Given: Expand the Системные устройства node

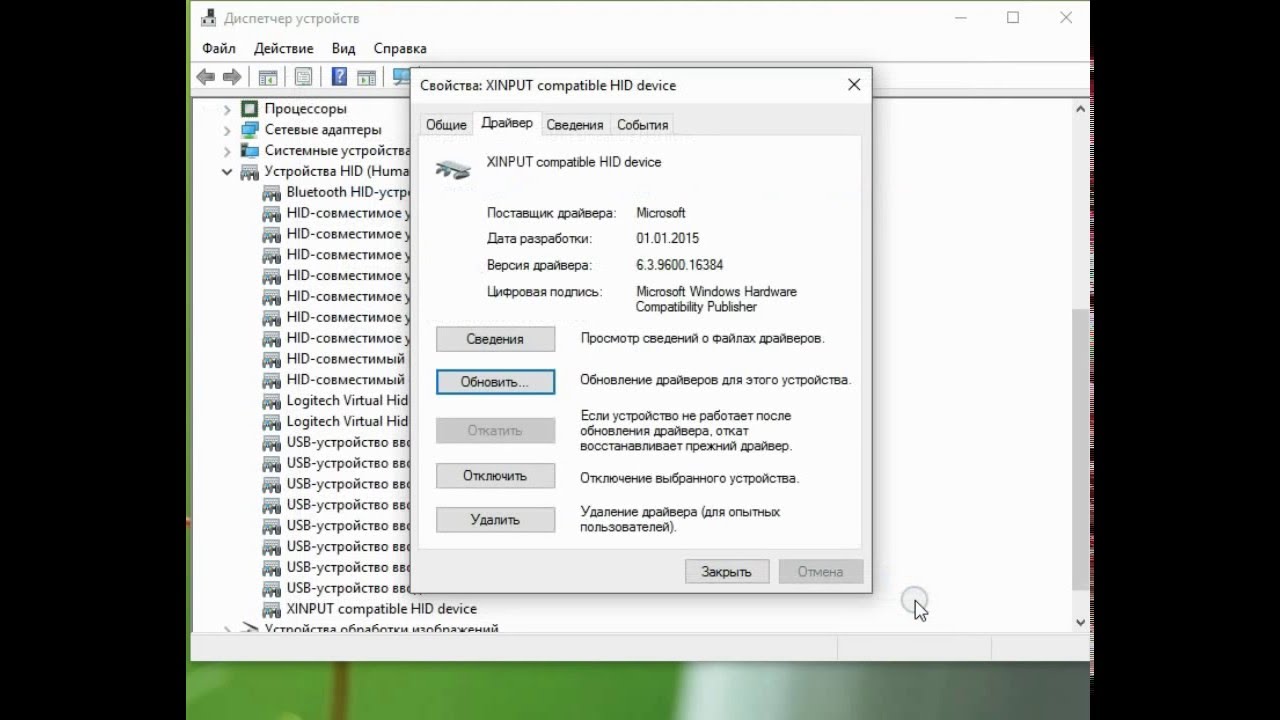Looking at the screenshot, I should [x=227, y=151].
